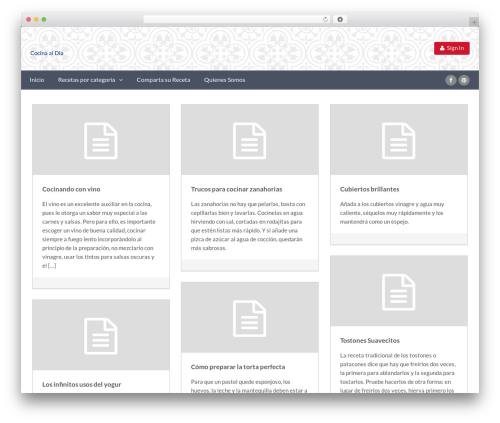Go to Inicio in the navigation menu
The width and height of the screenshot is (500, 423).
tap(37, 80)
